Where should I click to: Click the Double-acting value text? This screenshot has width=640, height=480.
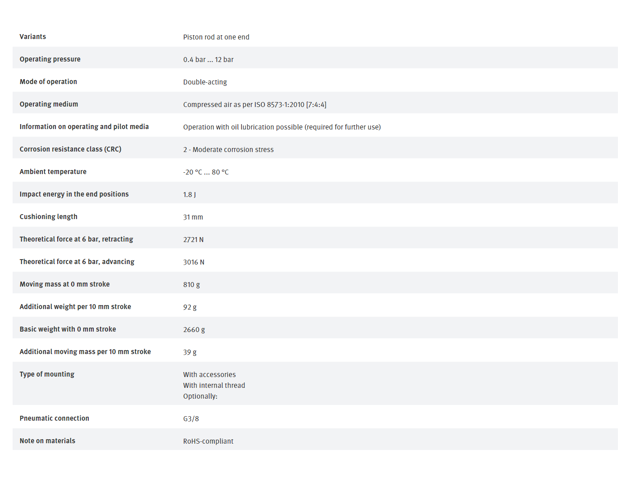click(x=205, y=82)
